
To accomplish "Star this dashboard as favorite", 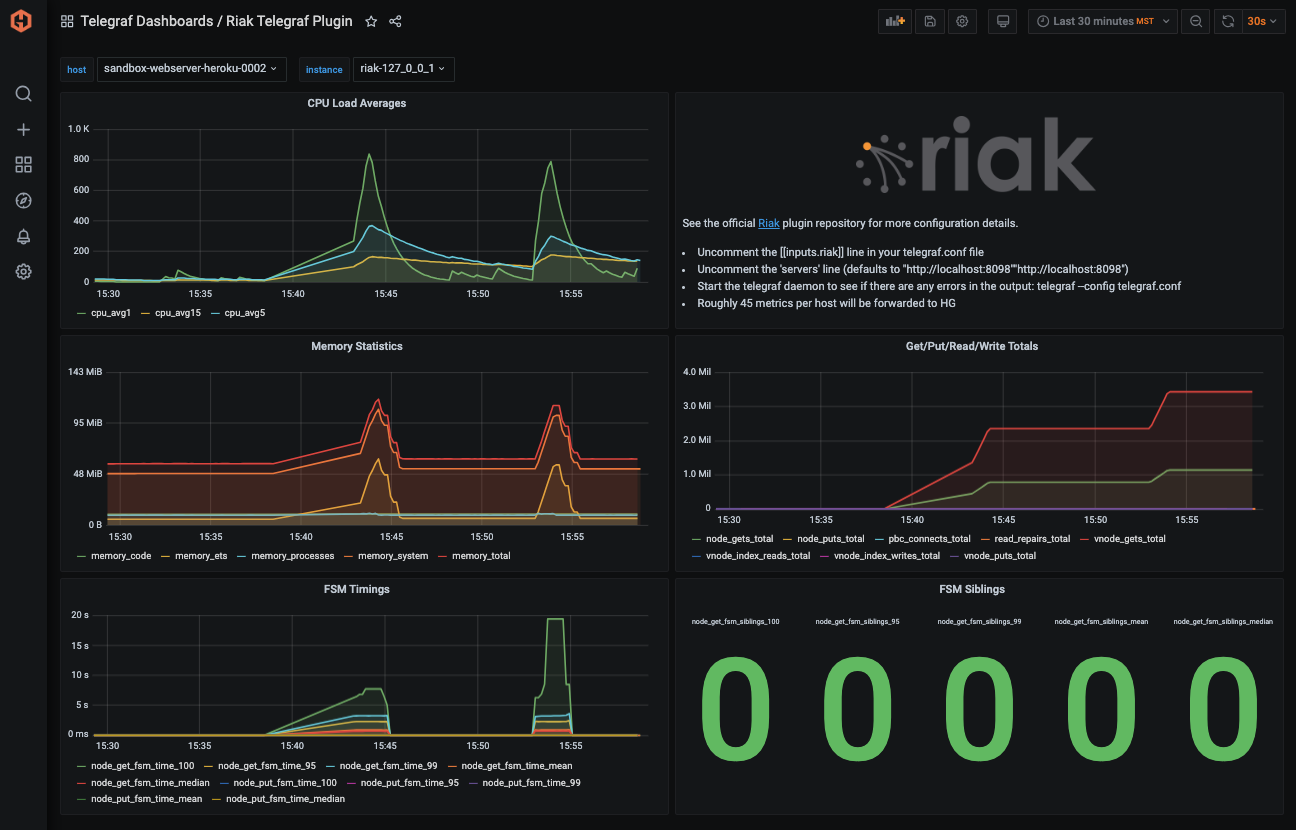I will [371, 21].
